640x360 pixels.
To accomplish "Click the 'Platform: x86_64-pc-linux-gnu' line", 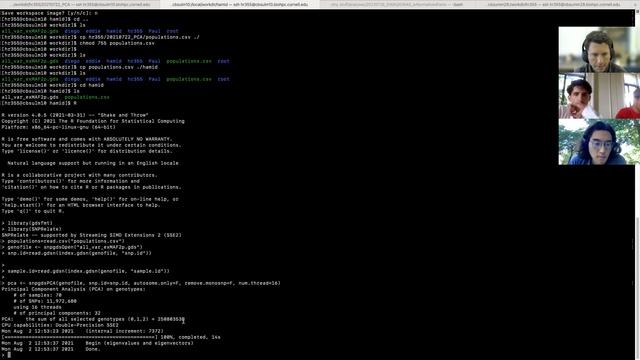I will (58, 127).
